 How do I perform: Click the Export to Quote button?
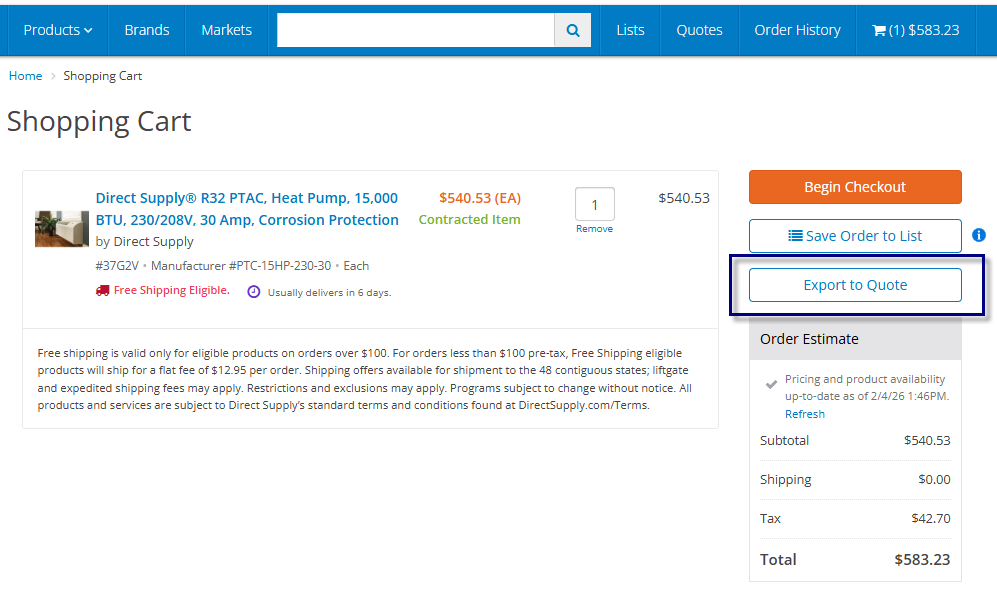coord(855,285)
